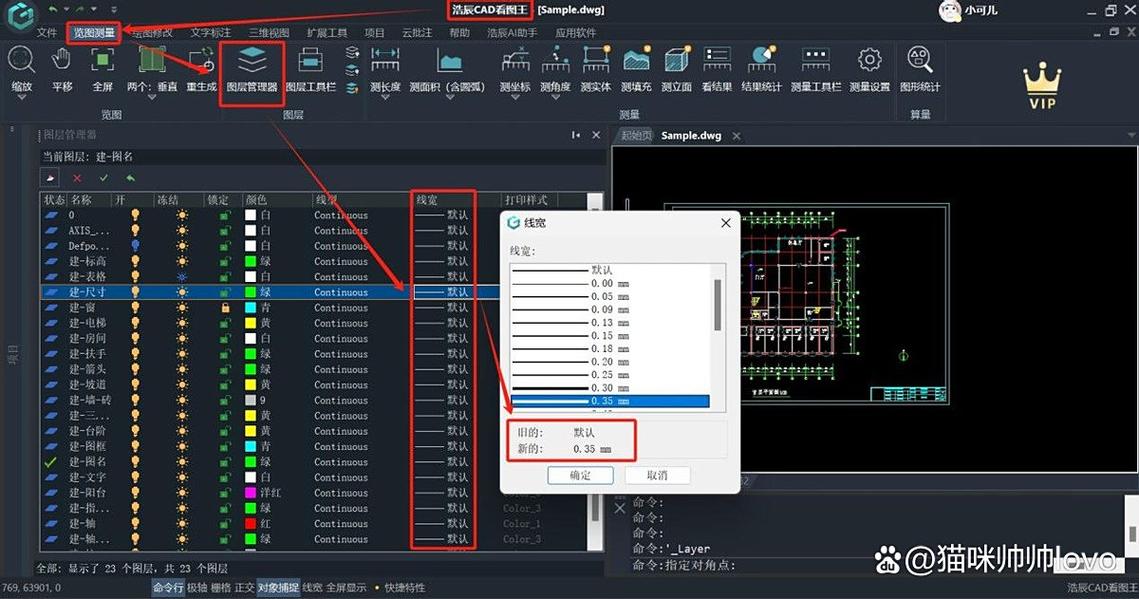Switch to the 览图测量 ribbon tab
Screen dimensions: 1139x599
pos(94,33)
